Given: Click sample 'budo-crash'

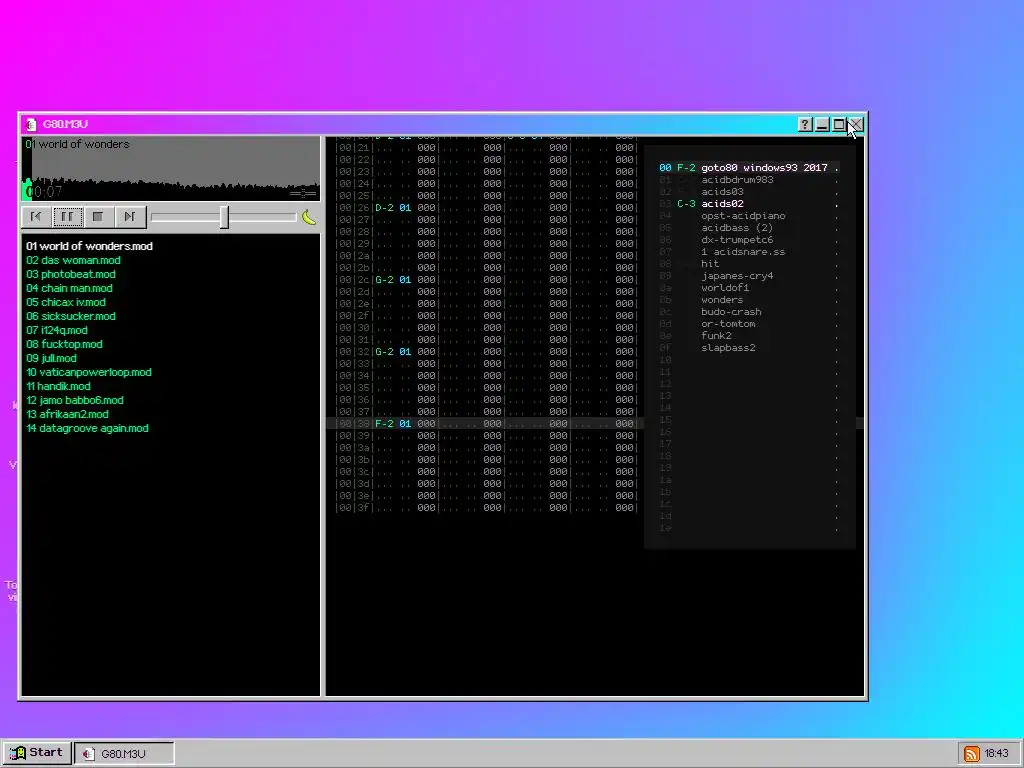Looking at the screenshot, I should 731,312.
